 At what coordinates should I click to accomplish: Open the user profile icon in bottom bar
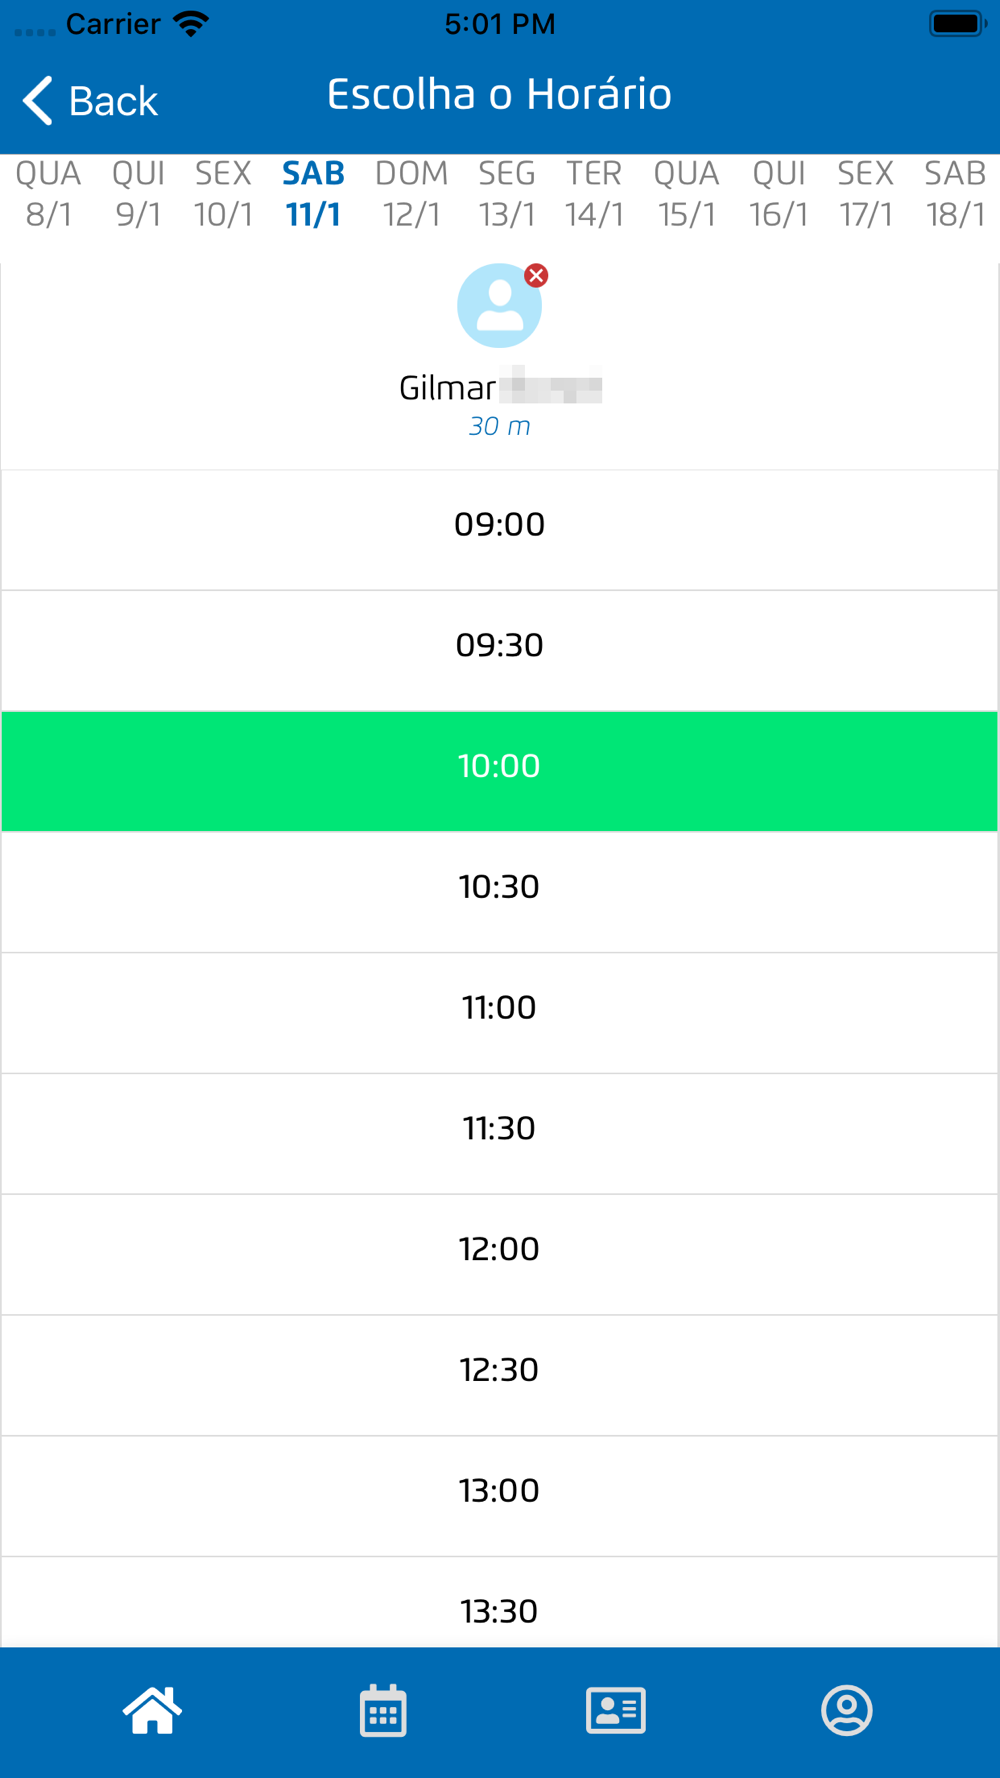847,1710
